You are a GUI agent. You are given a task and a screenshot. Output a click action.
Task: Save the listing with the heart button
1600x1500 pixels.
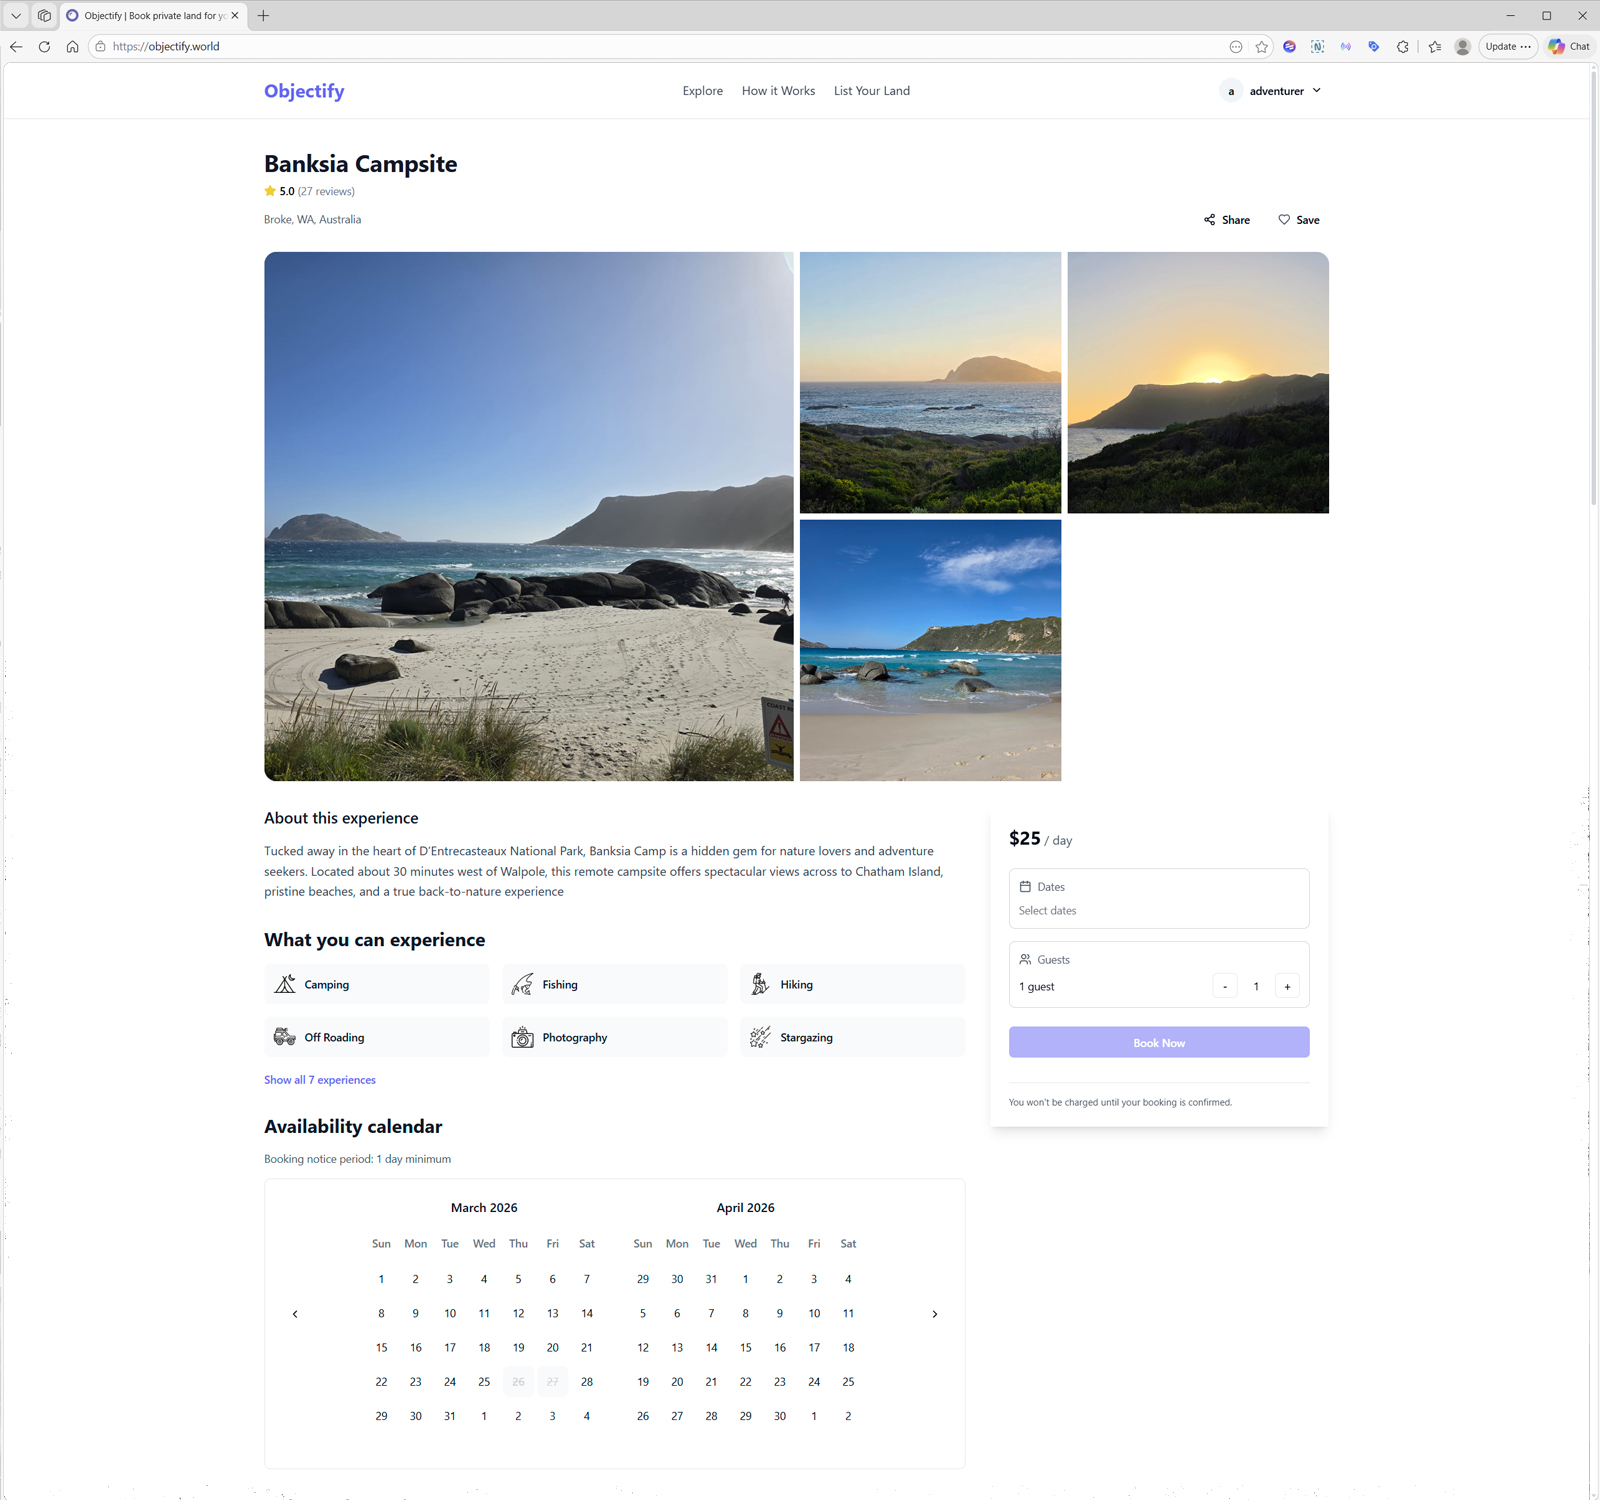tap(1299, 220)
